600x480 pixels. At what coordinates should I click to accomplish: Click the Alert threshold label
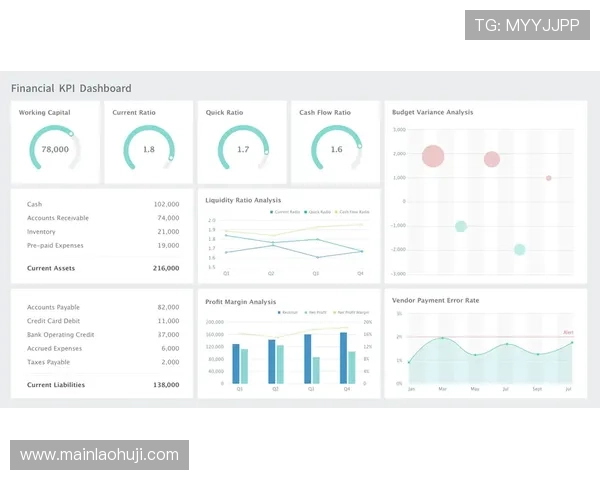click(568, 332)
